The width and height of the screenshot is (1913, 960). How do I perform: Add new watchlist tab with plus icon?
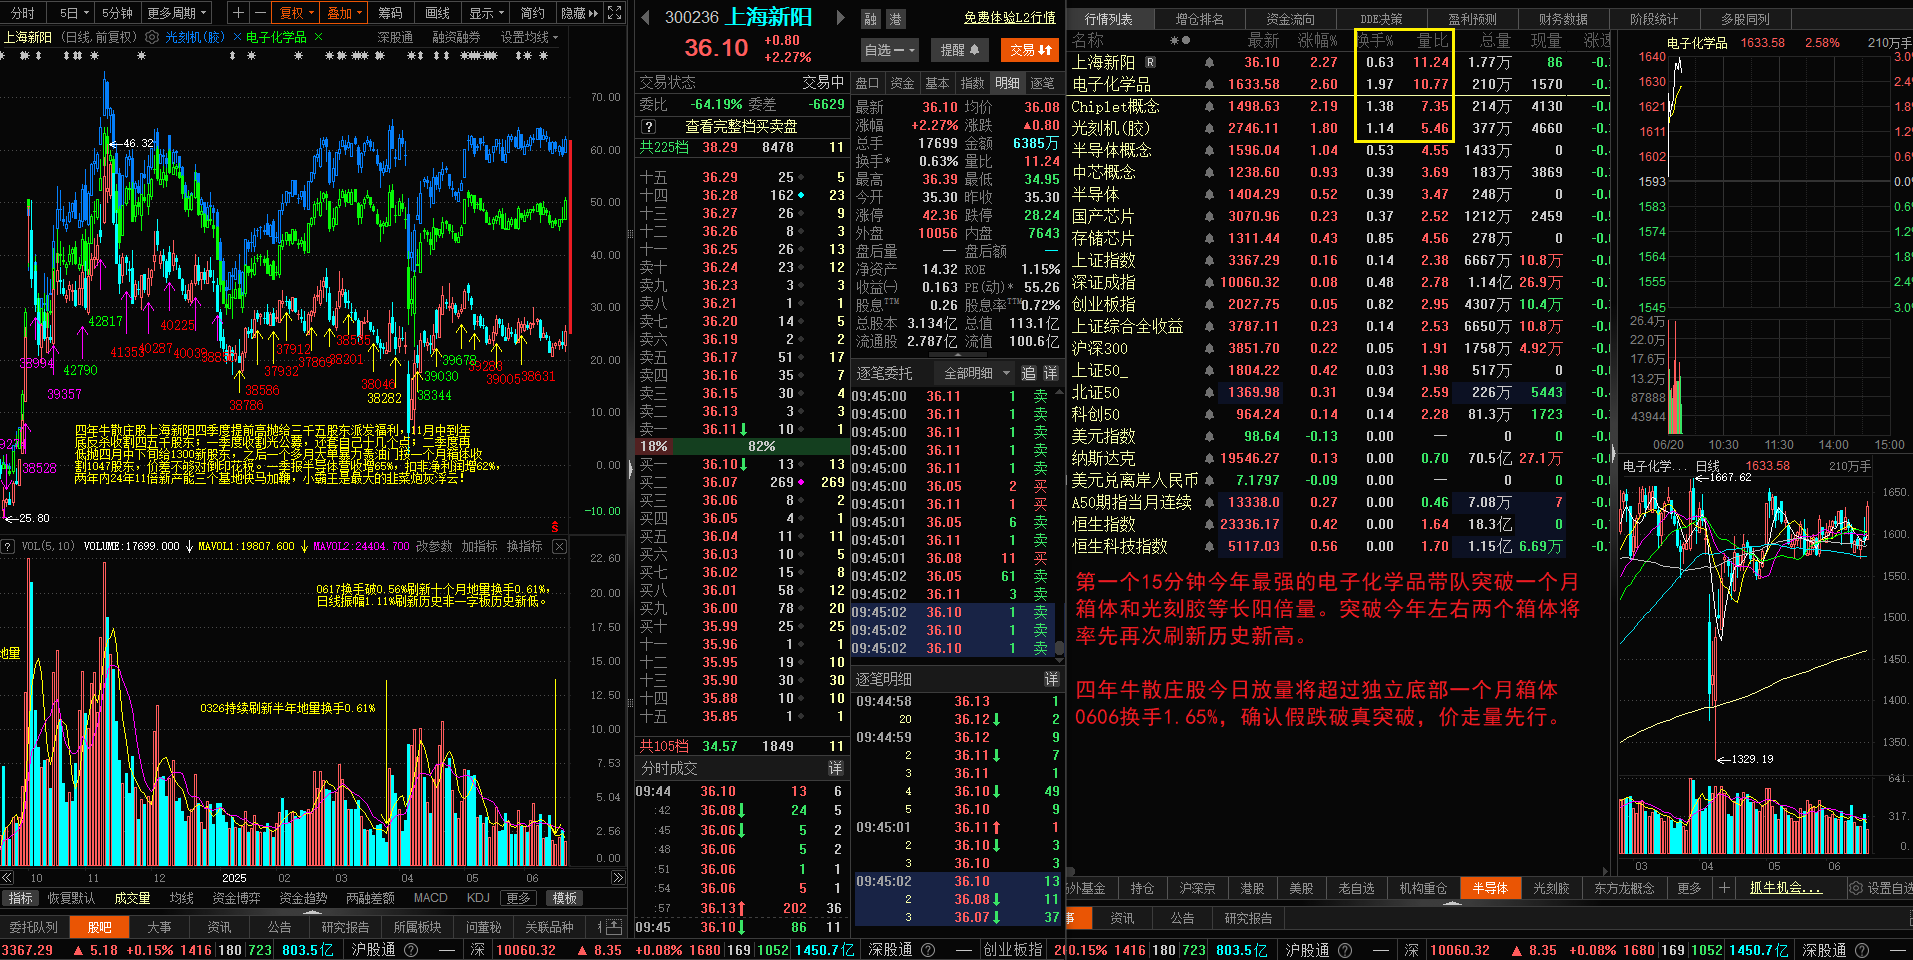tap(1724, 888)
